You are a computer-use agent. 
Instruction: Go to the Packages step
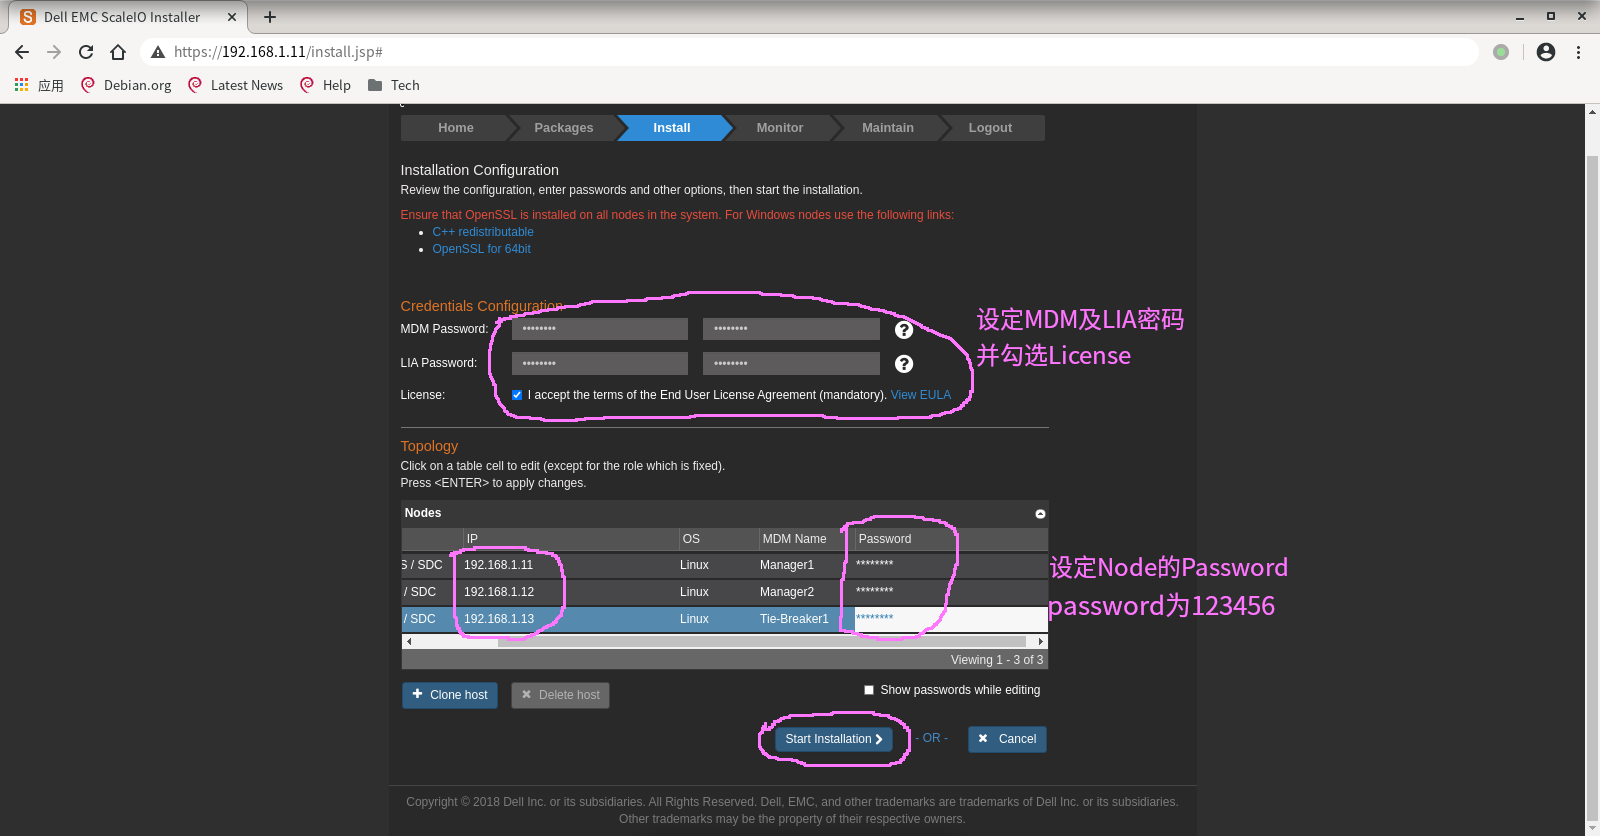pos(564,128)
